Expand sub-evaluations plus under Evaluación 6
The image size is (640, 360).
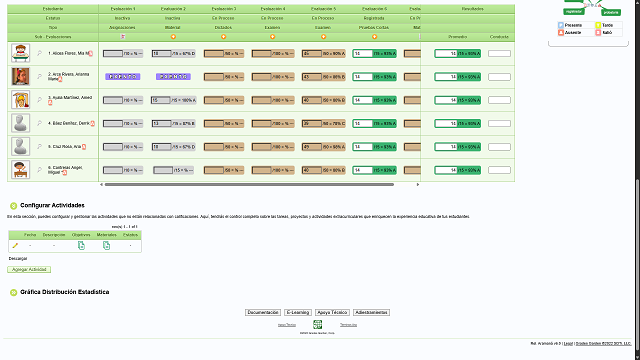(374, 37)
